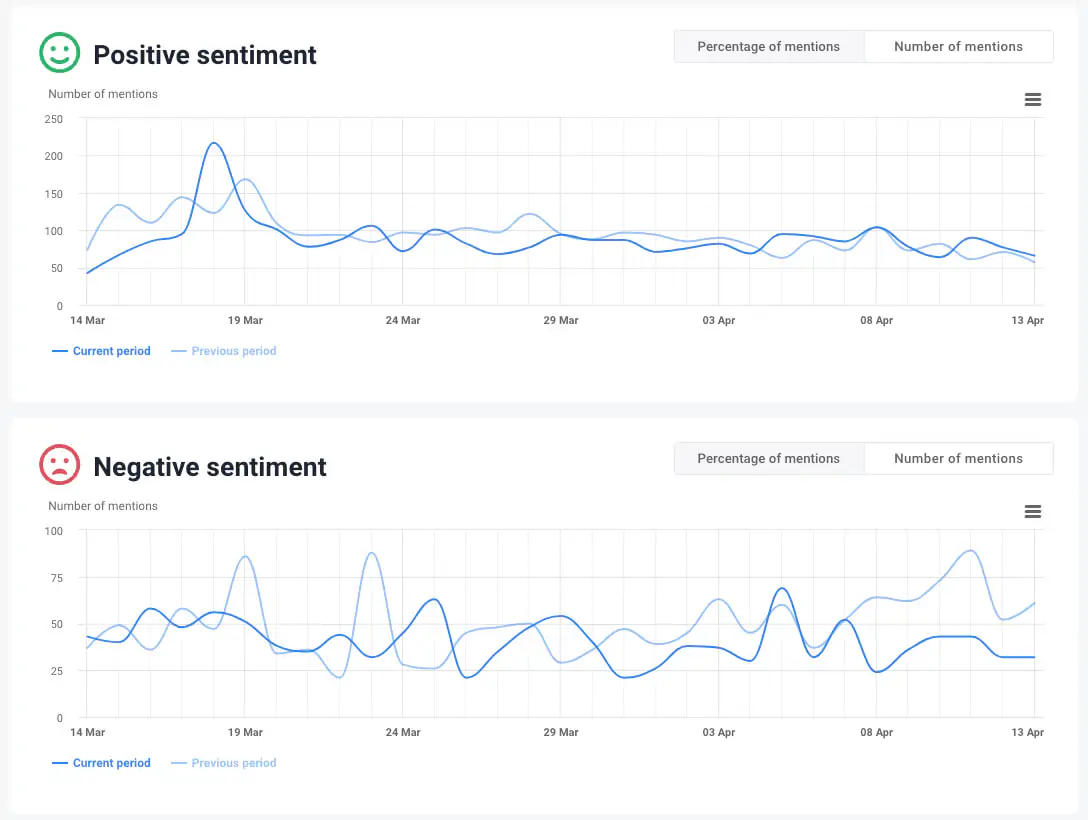Click the Positive chart peak near 18 Mar

pyautogui.click(x=214, y=144)
